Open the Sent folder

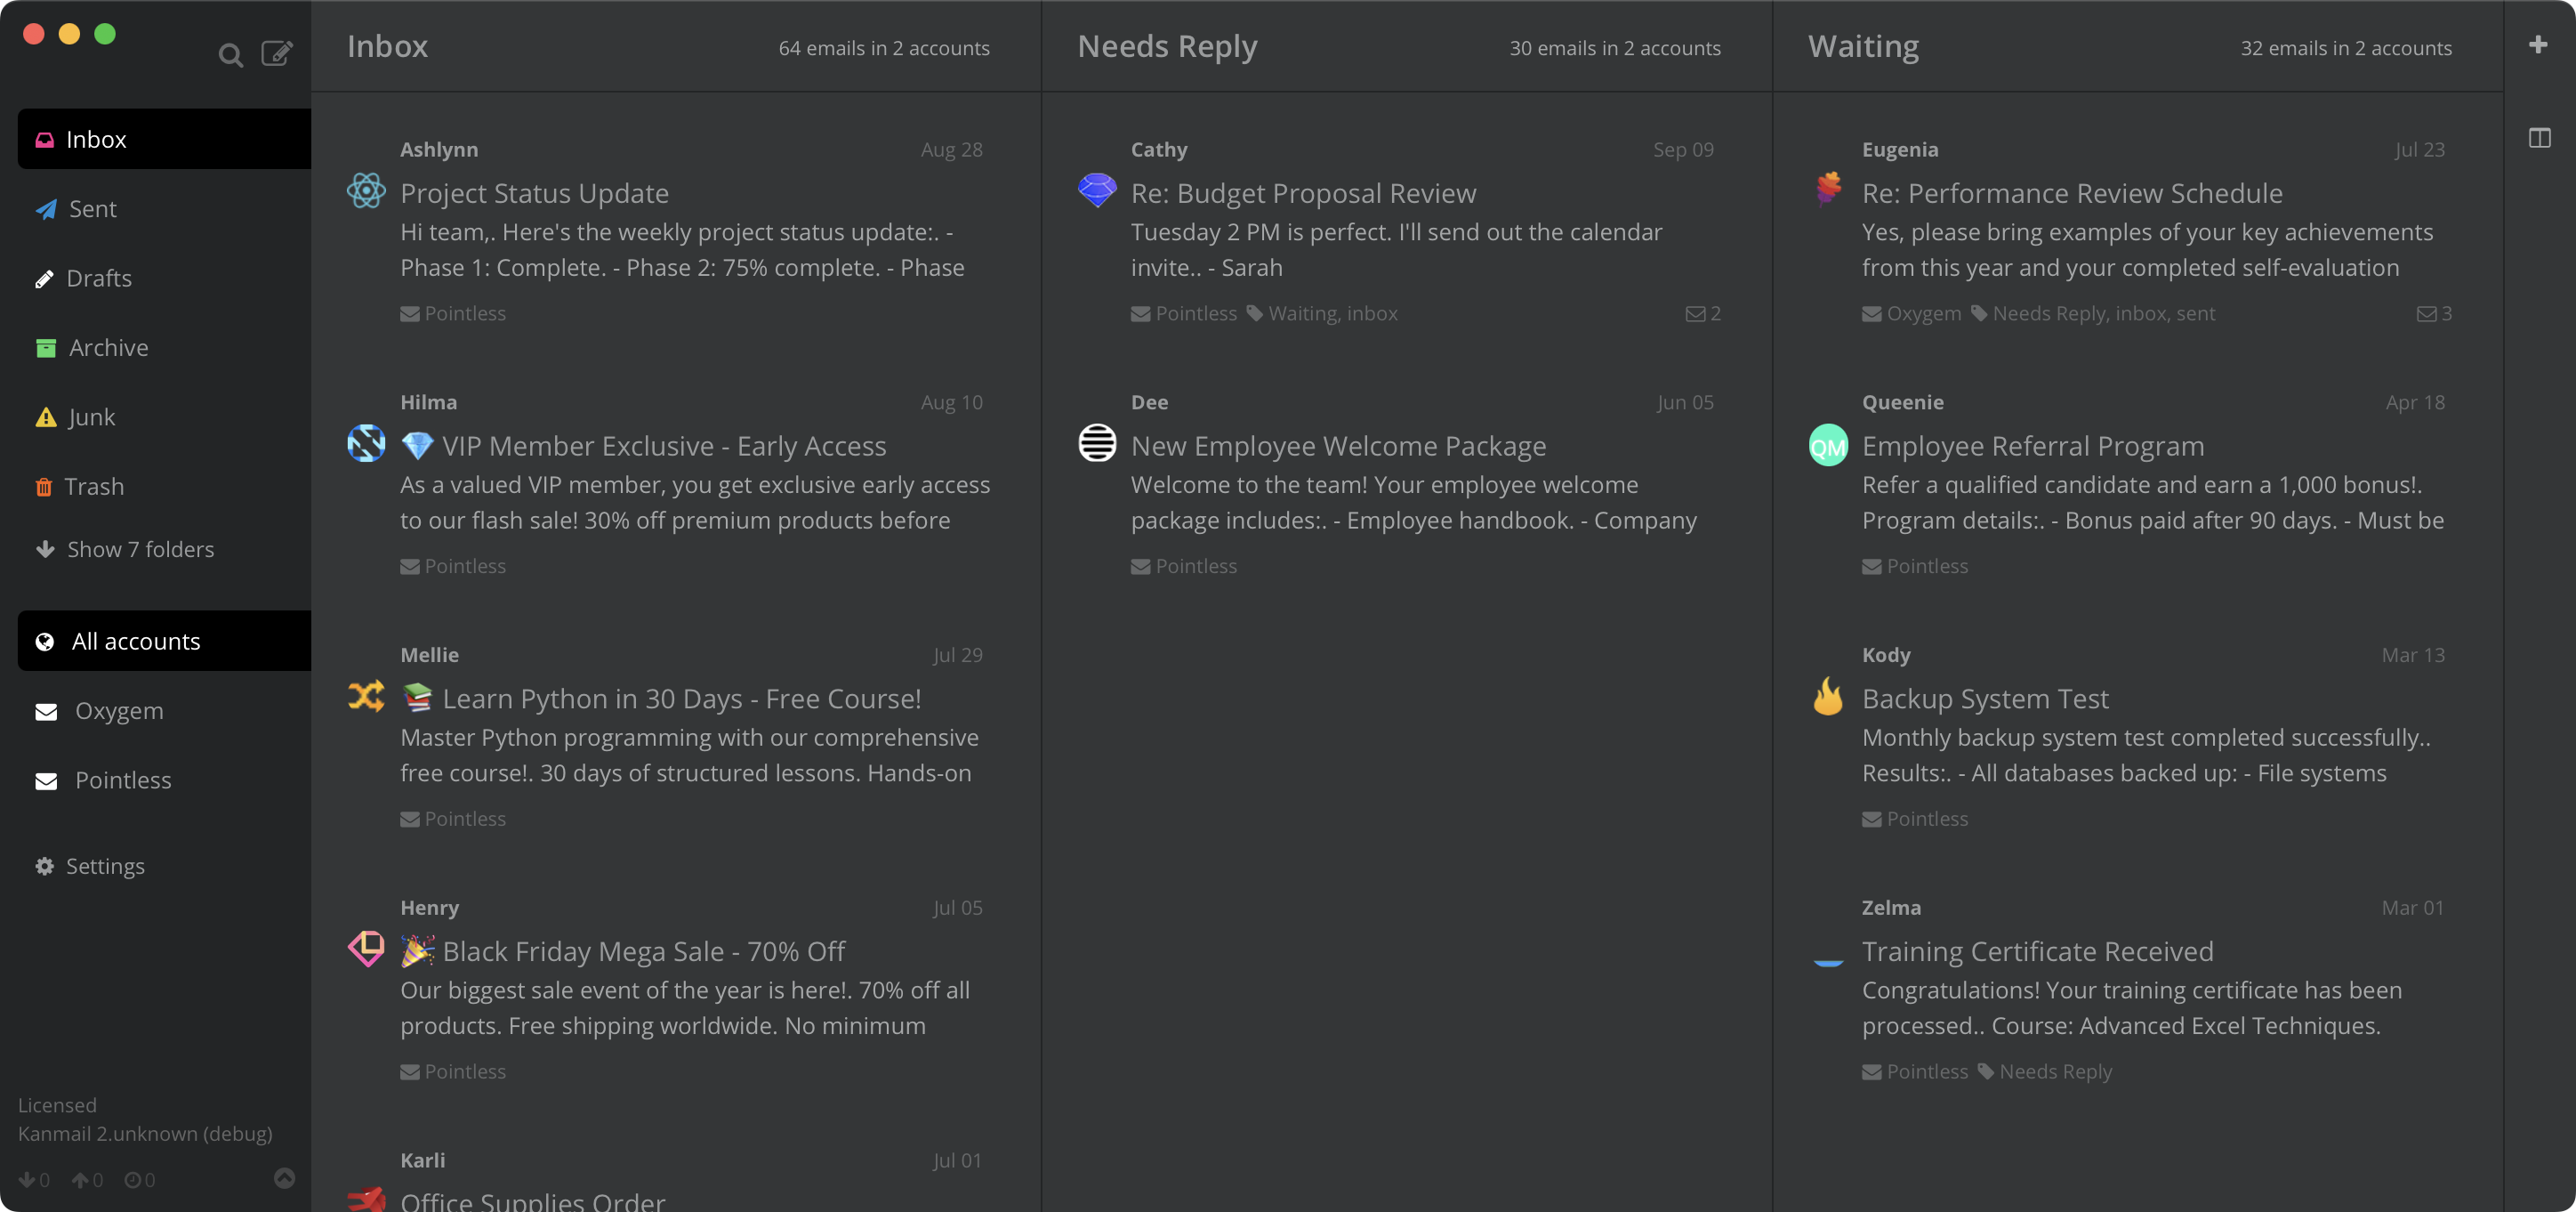point(93,209)
